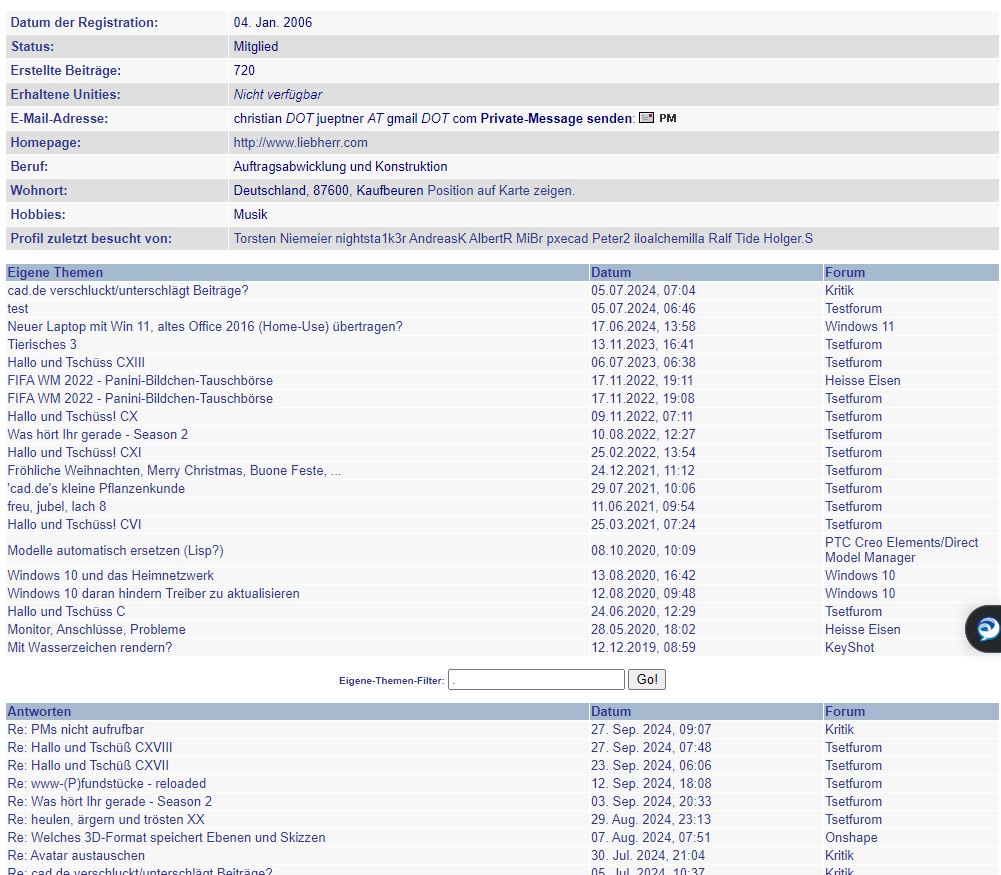The width and height of the screenshot is (1001, 875).
Task: Open profile visitor iloalchemilla
Action: click(669, 239)
